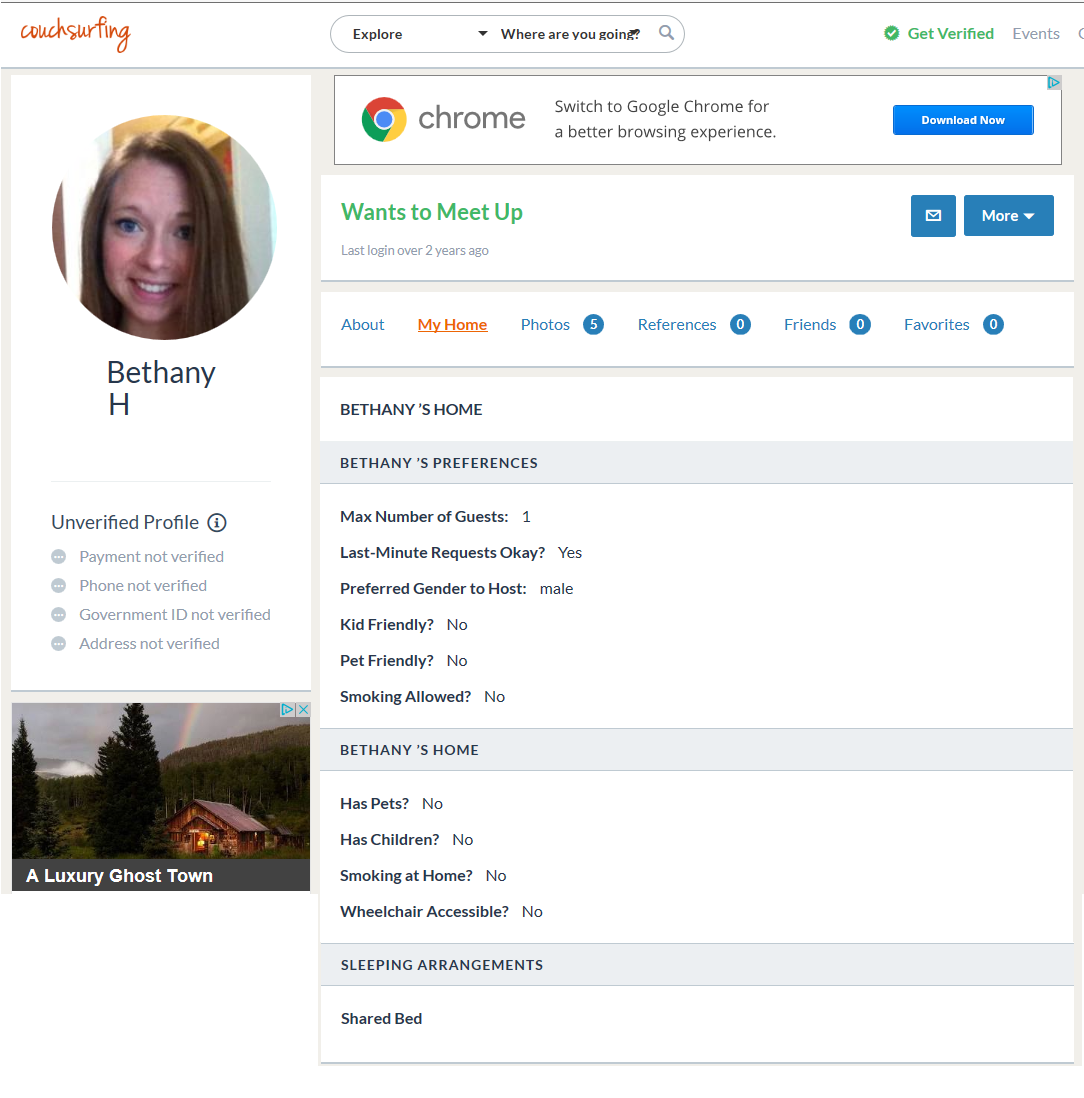Open the My Home tab
The image size is (1084, 1098).
click(452, 324)
